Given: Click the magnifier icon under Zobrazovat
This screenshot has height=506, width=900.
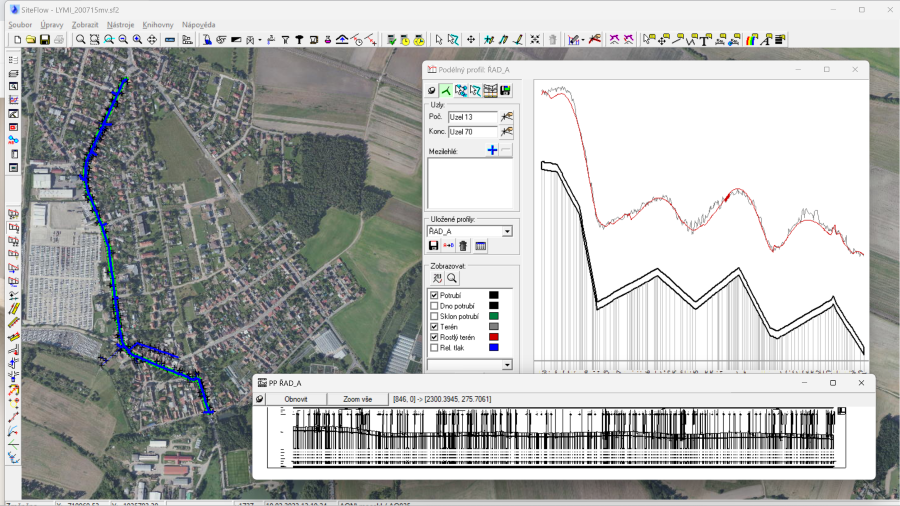Looking at the screenshot, I should pyautogui.click(x=452, y=278).
